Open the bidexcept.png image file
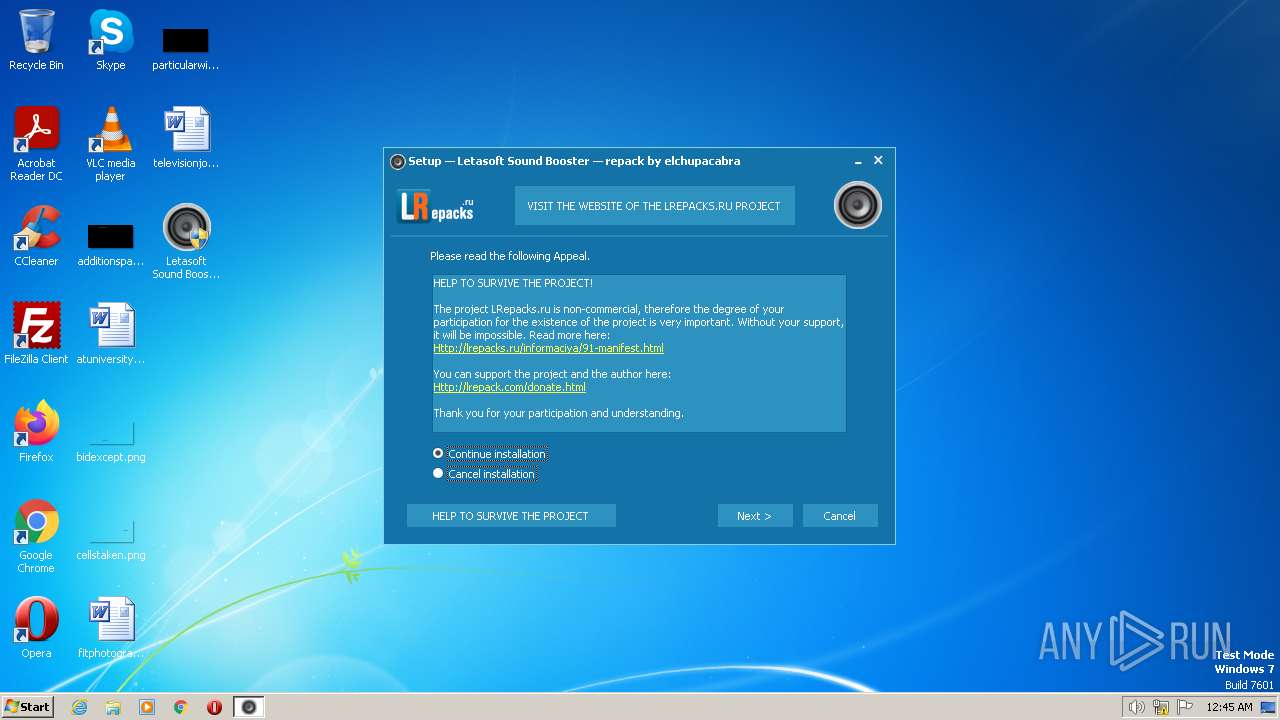 coord(110,440)
